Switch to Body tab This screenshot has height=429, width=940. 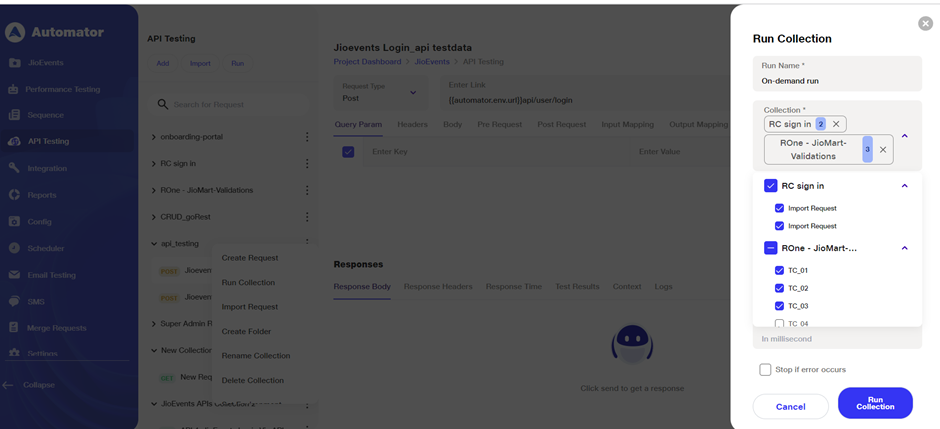click(x=453, y=125)
